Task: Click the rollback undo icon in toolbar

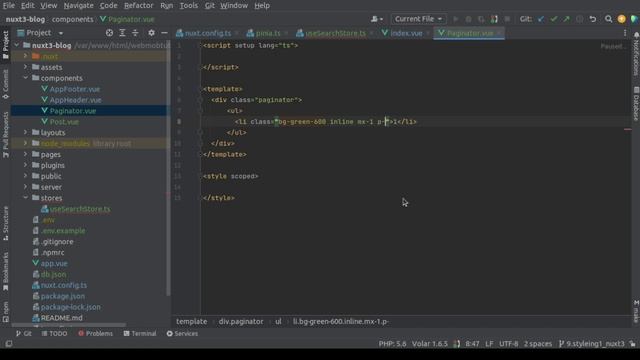Action: point(593,19)
